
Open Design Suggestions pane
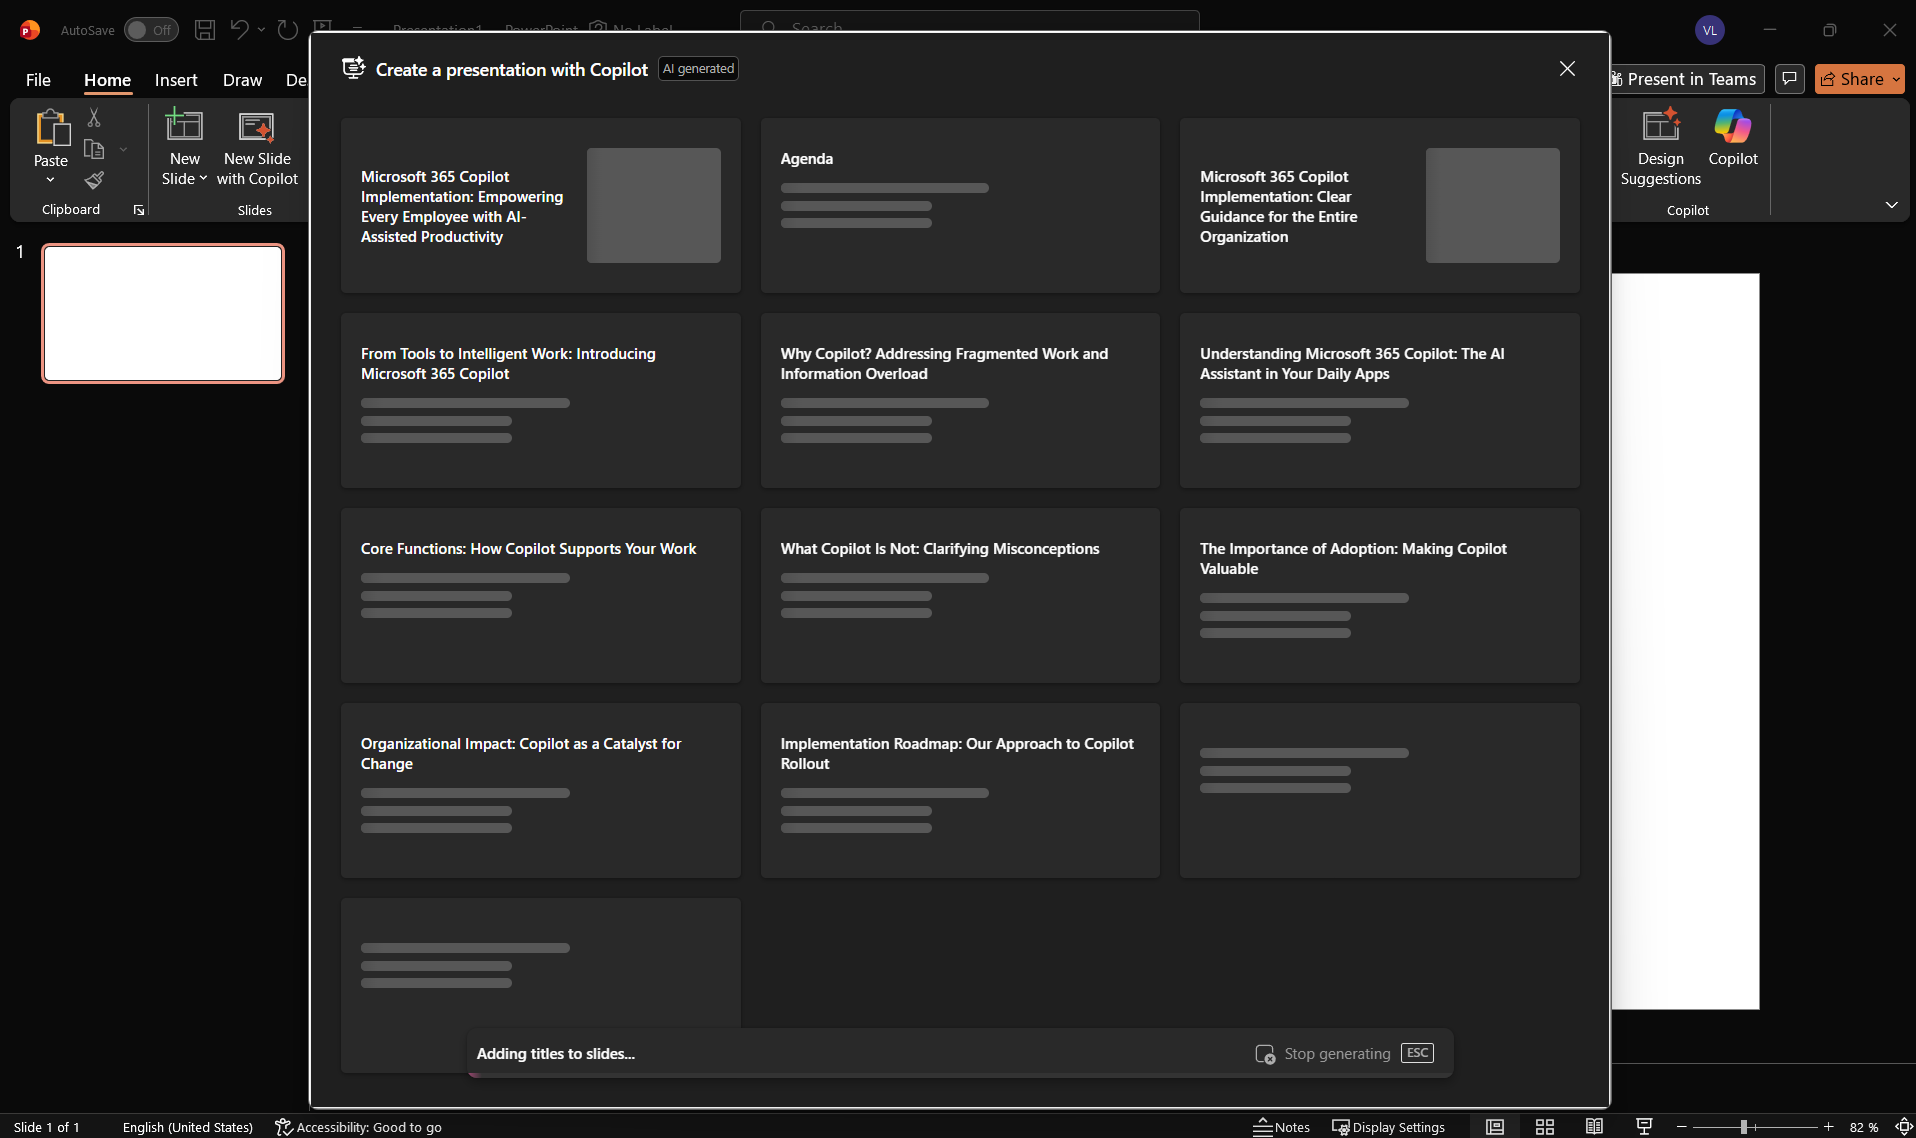1660,147
